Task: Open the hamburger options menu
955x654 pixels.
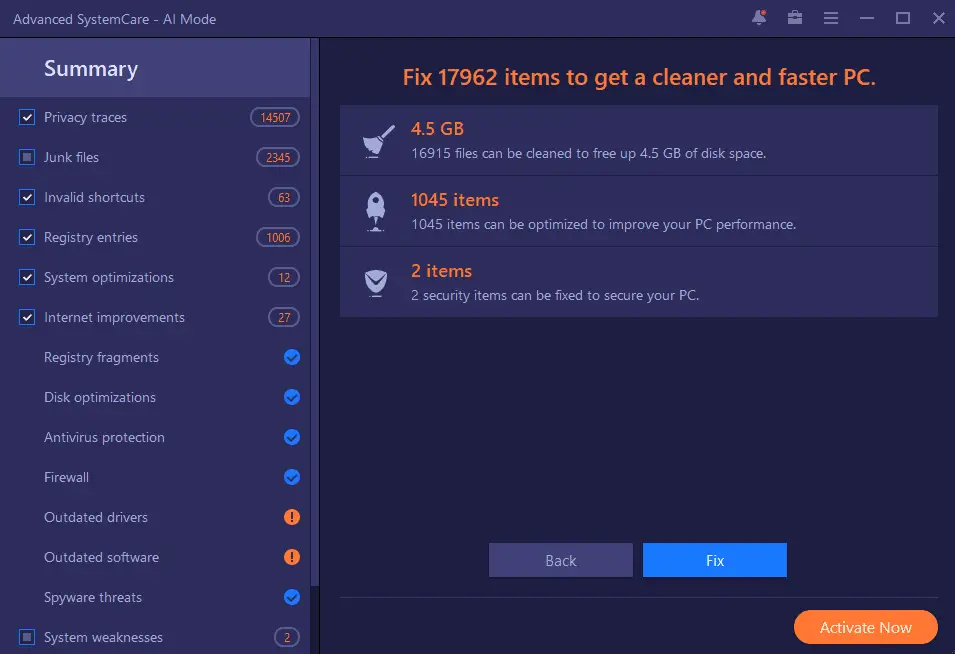Action: (x=831, y=18)
